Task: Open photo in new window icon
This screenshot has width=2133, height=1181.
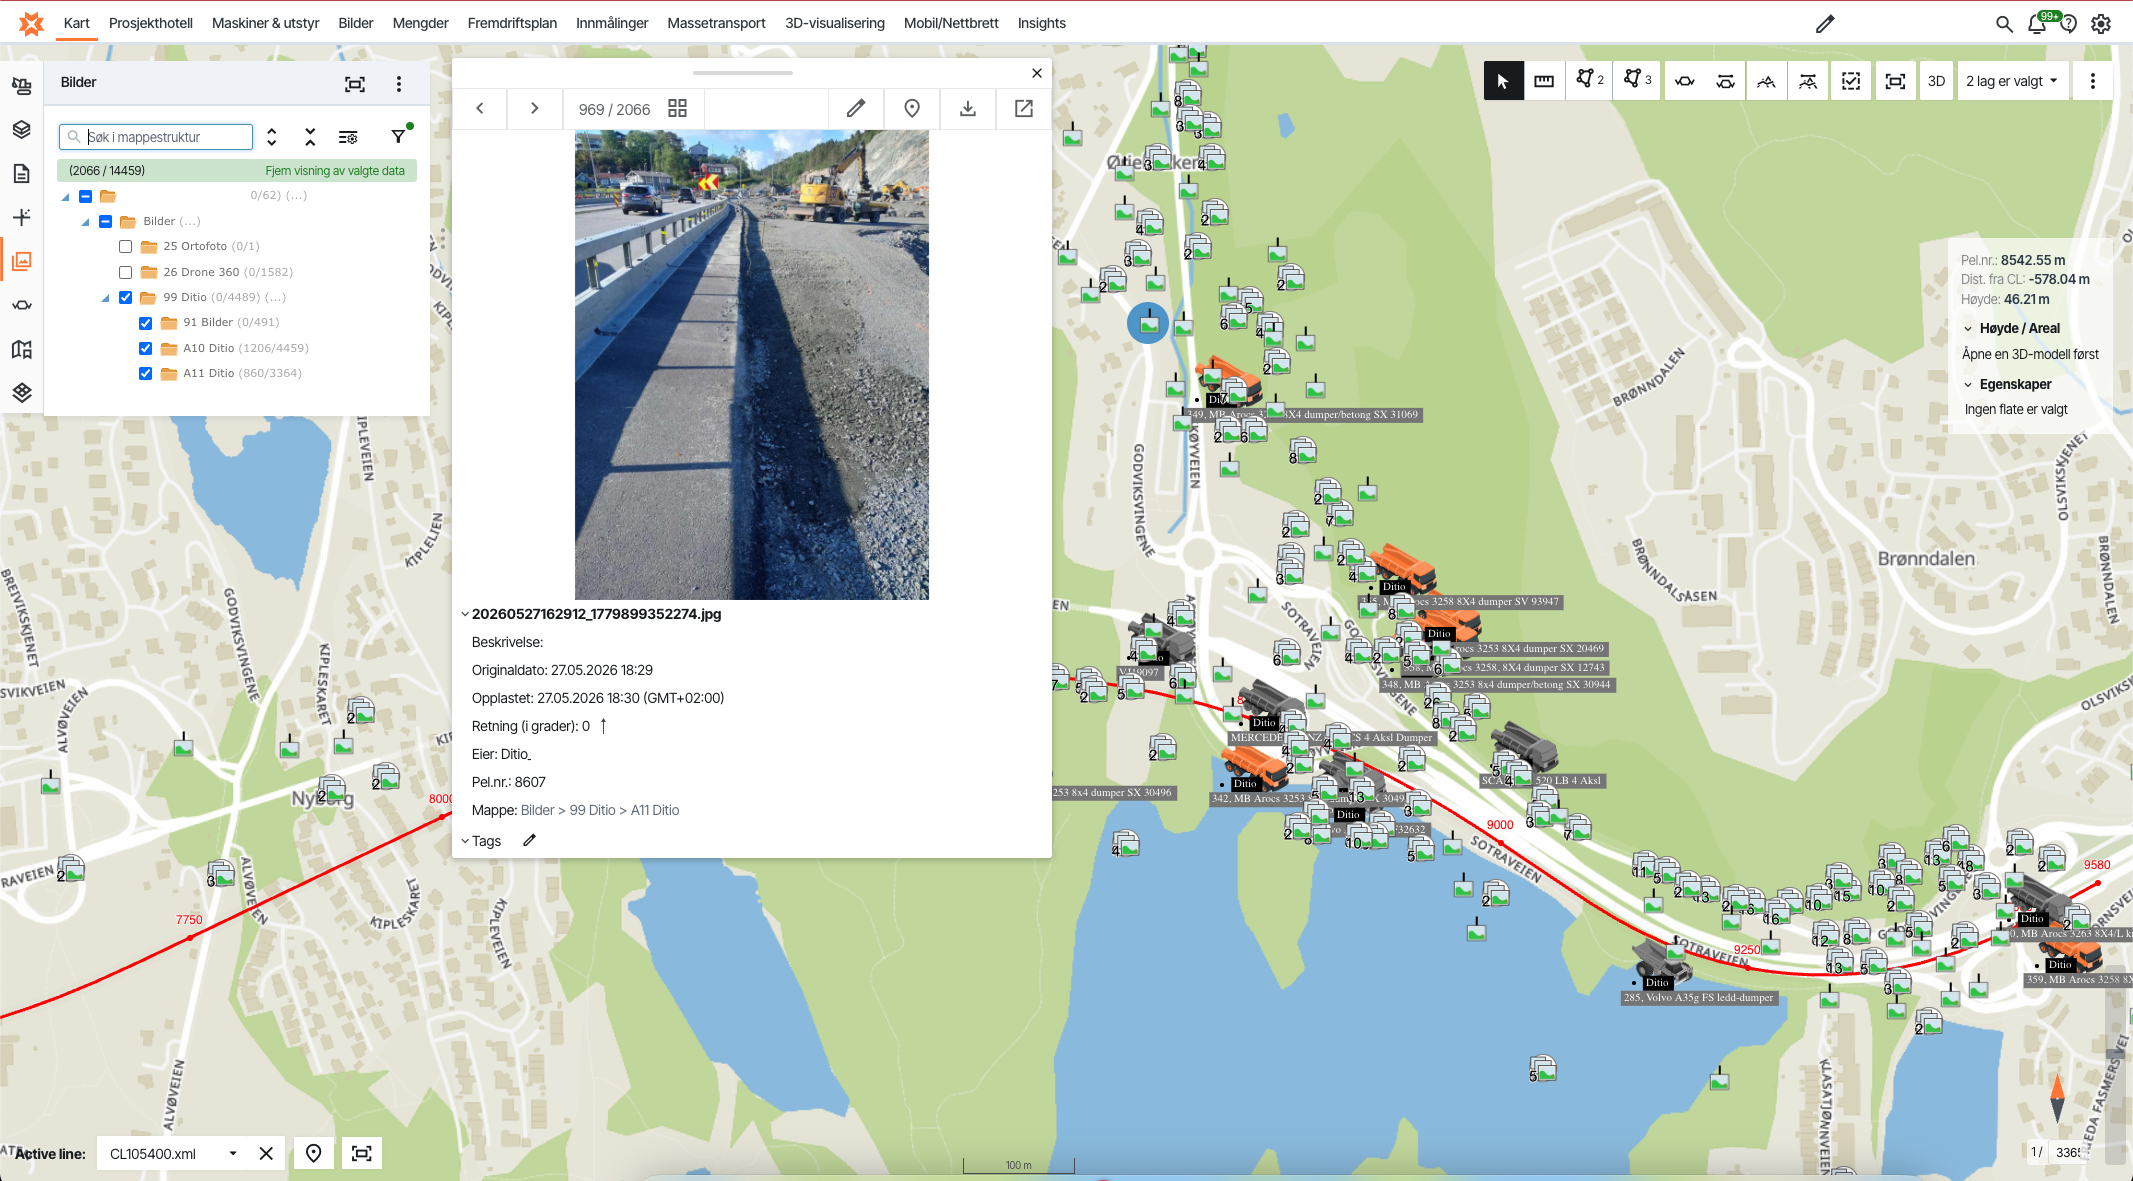Action: (1023, 109)
